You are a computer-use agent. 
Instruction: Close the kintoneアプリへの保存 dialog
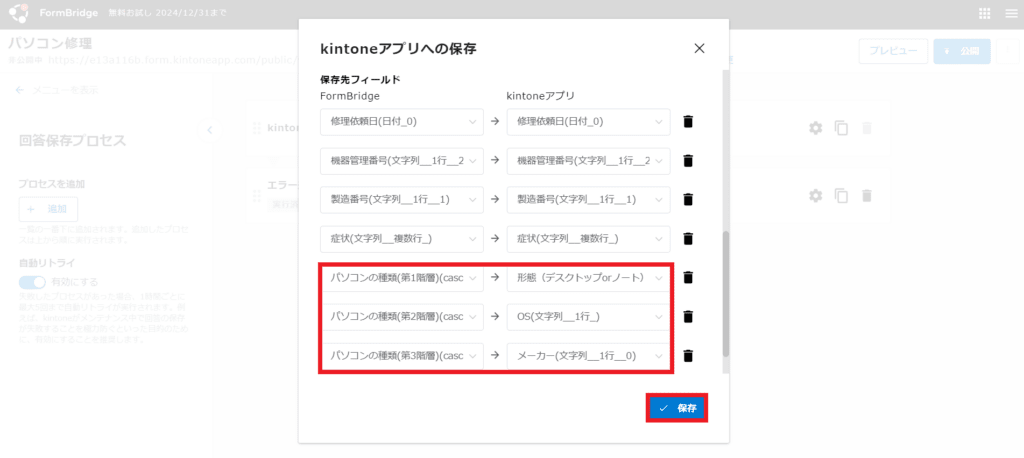click(699, 48)
